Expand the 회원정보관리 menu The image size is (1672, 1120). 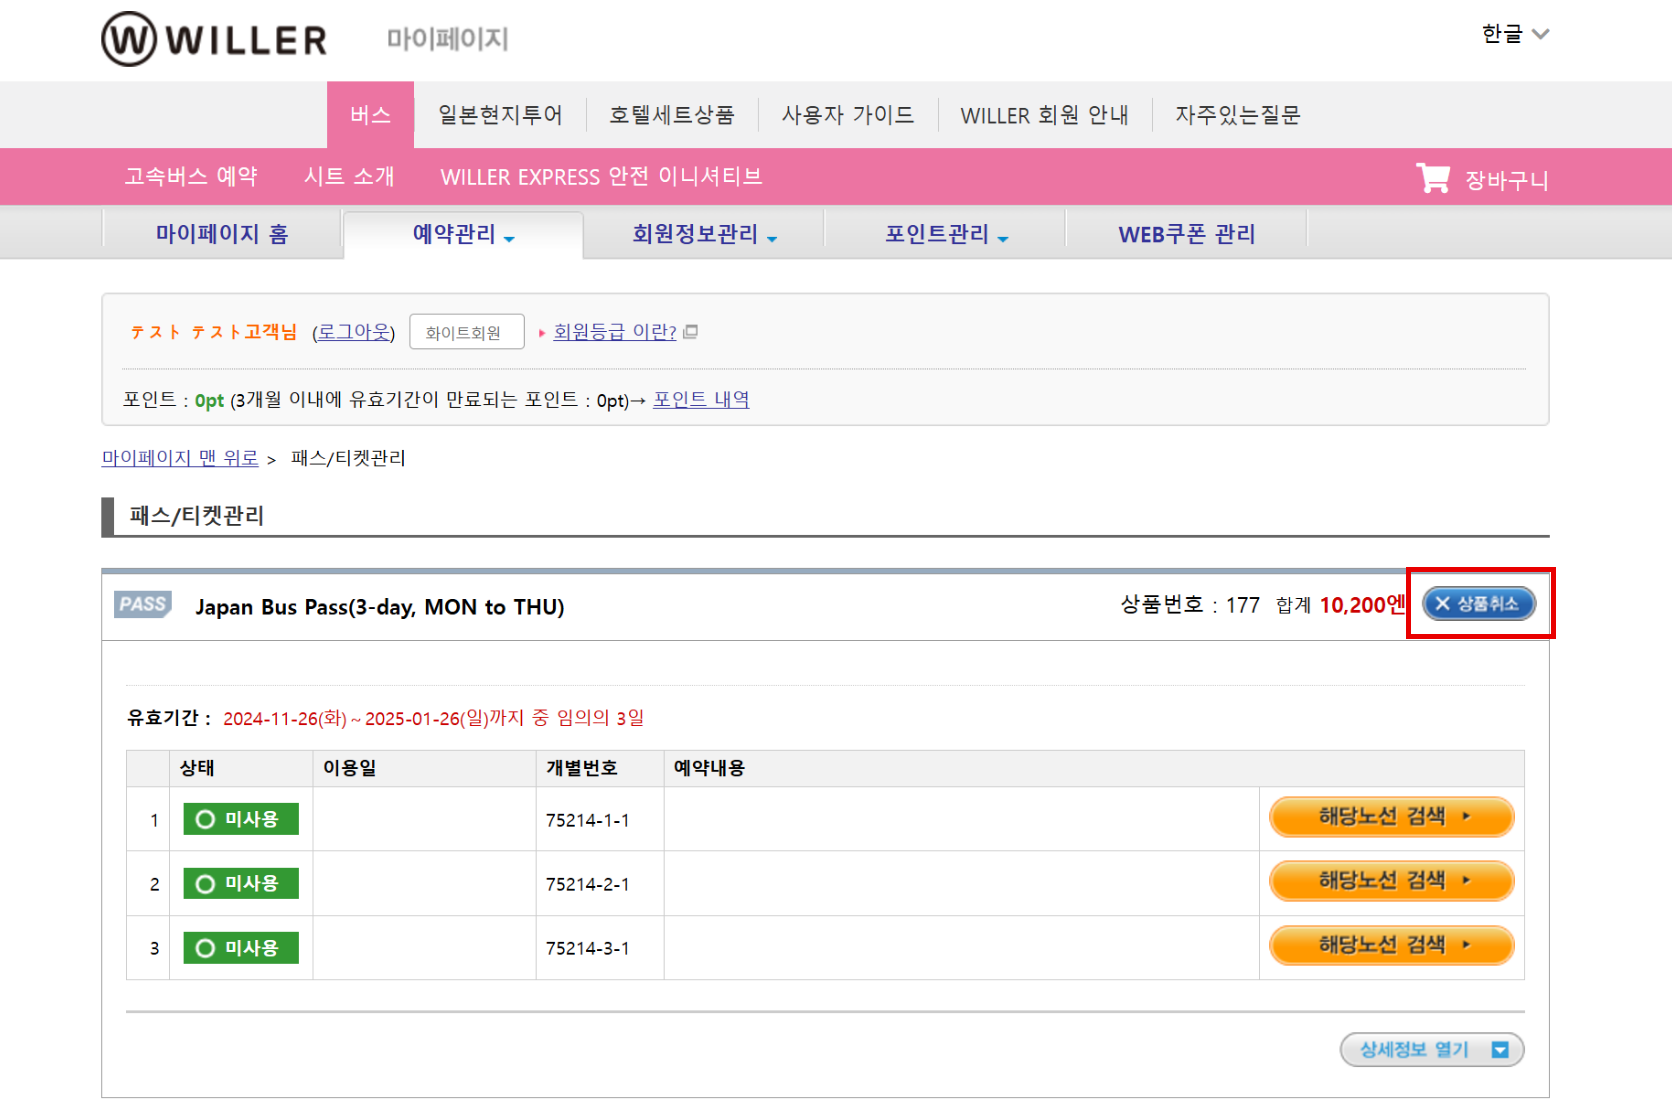[x=704, y=234]
